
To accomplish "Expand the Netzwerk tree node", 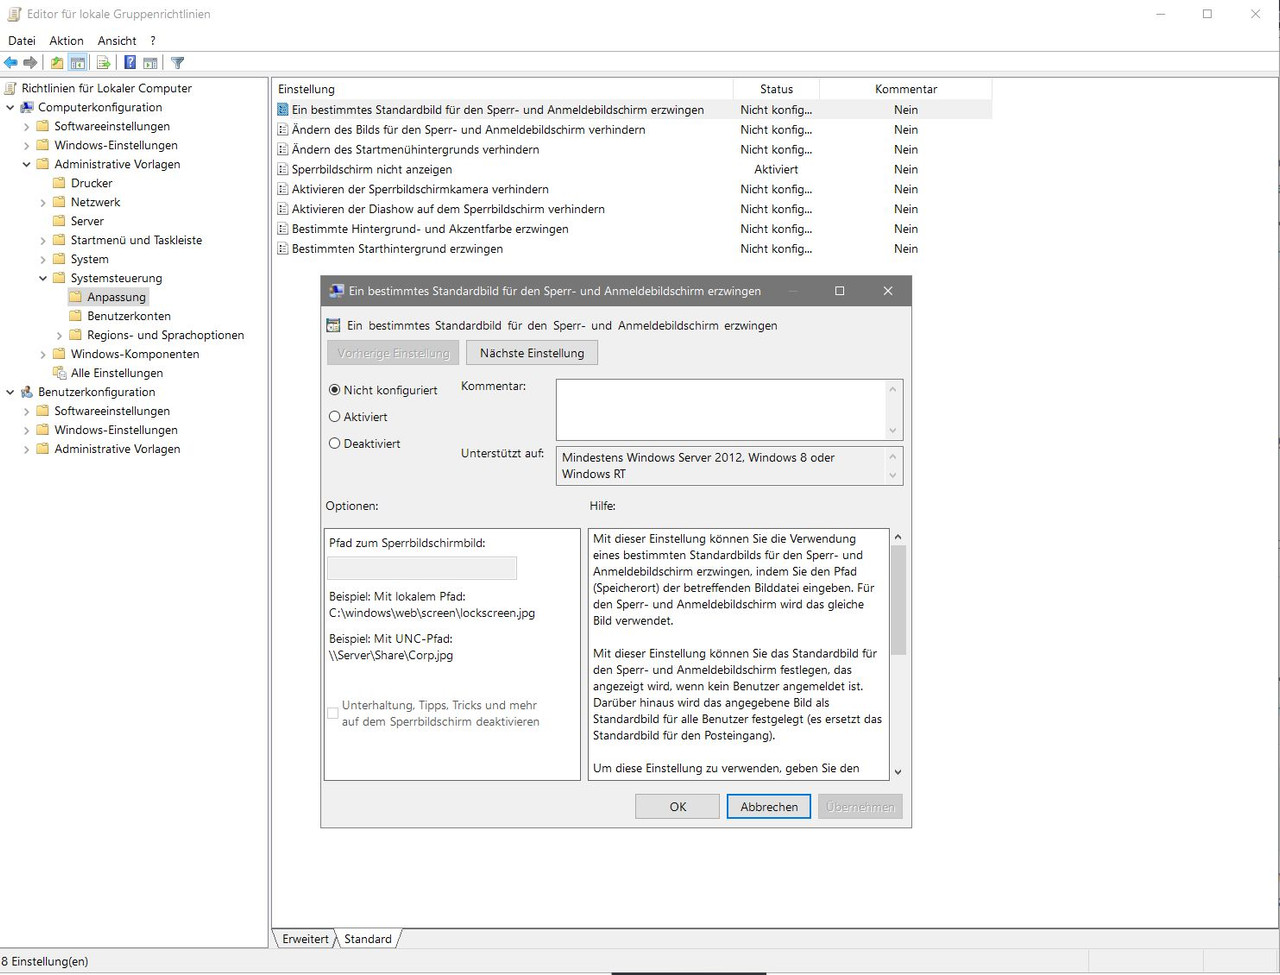I will (43, 203).
